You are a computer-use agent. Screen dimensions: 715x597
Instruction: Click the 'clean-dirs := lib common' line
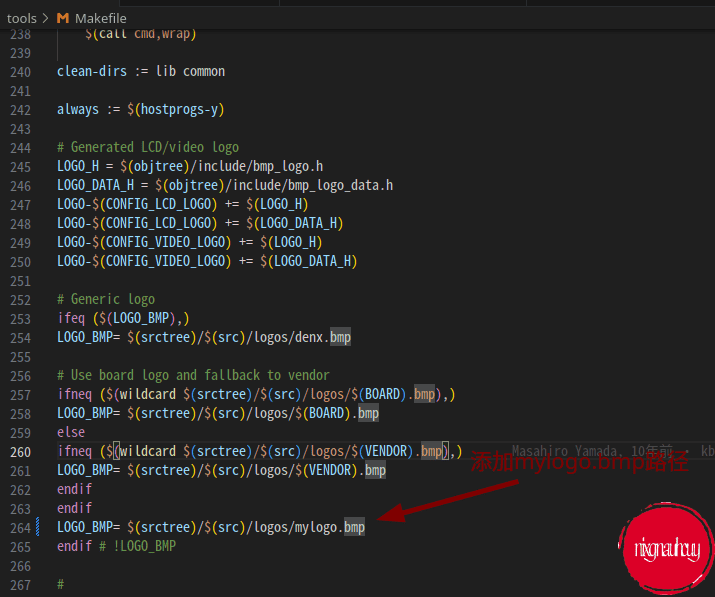141,71
